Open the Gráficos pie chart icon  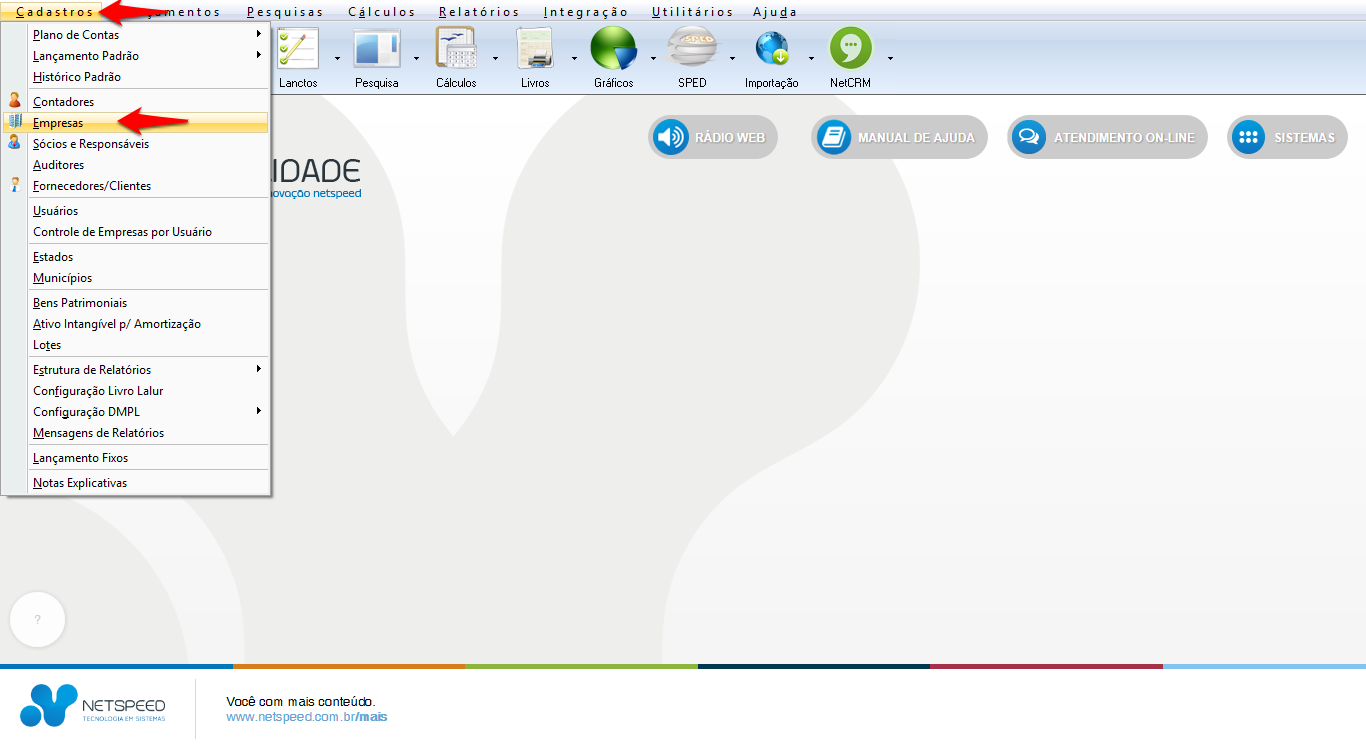(x=613, y=50)
